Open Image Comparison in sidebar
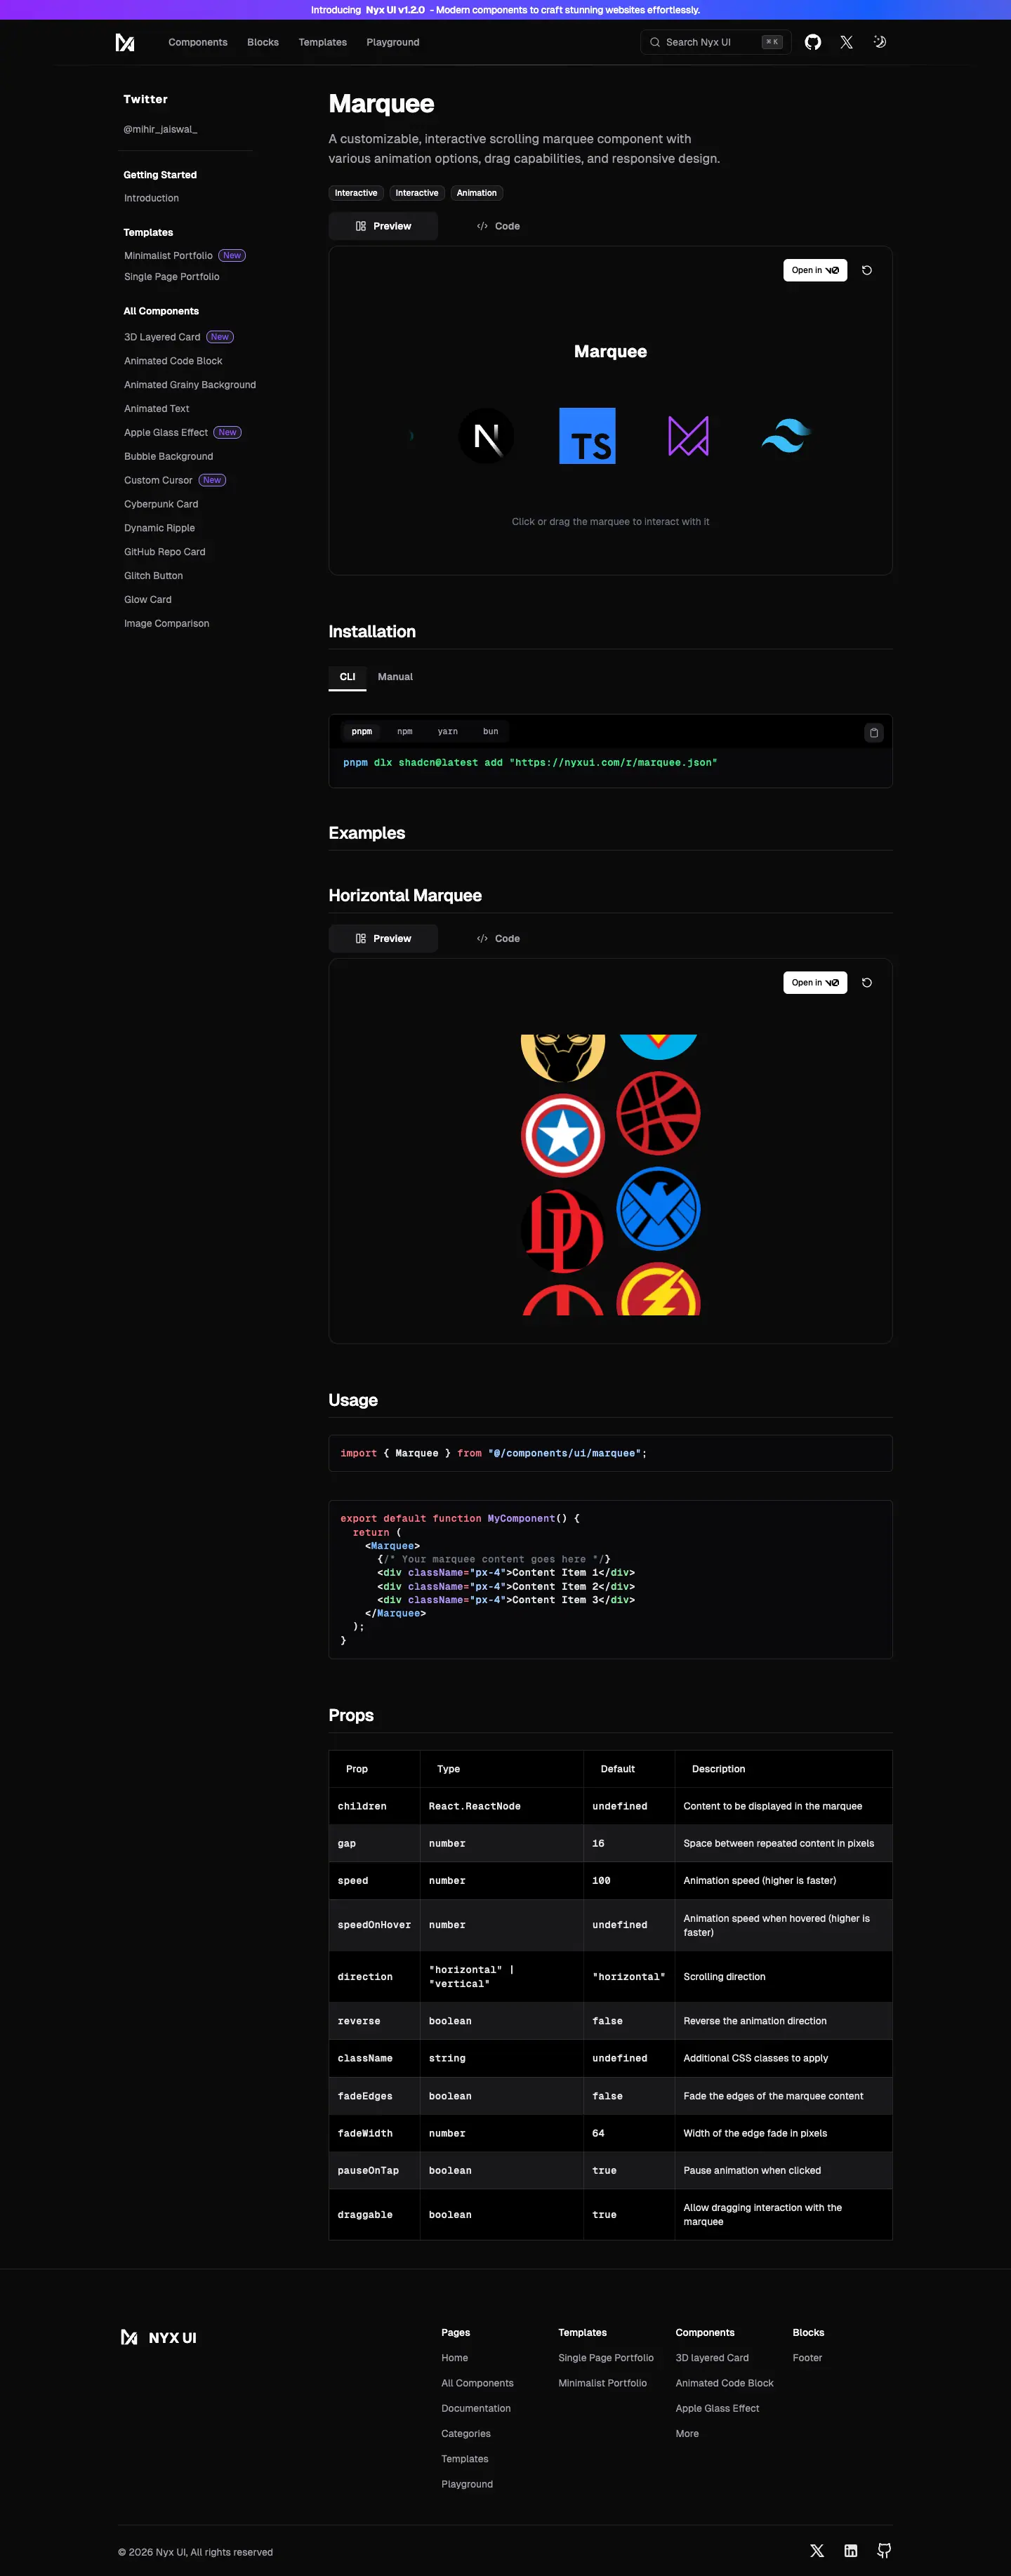This screenshot has height=2576, width=1011. coord(167,624)
